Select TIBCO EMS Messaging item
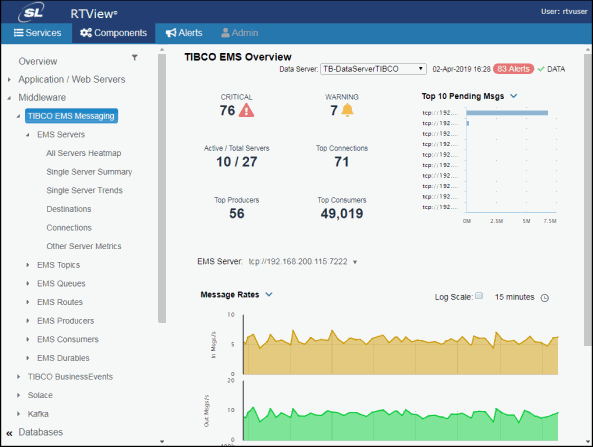 (x=71, y=116)
